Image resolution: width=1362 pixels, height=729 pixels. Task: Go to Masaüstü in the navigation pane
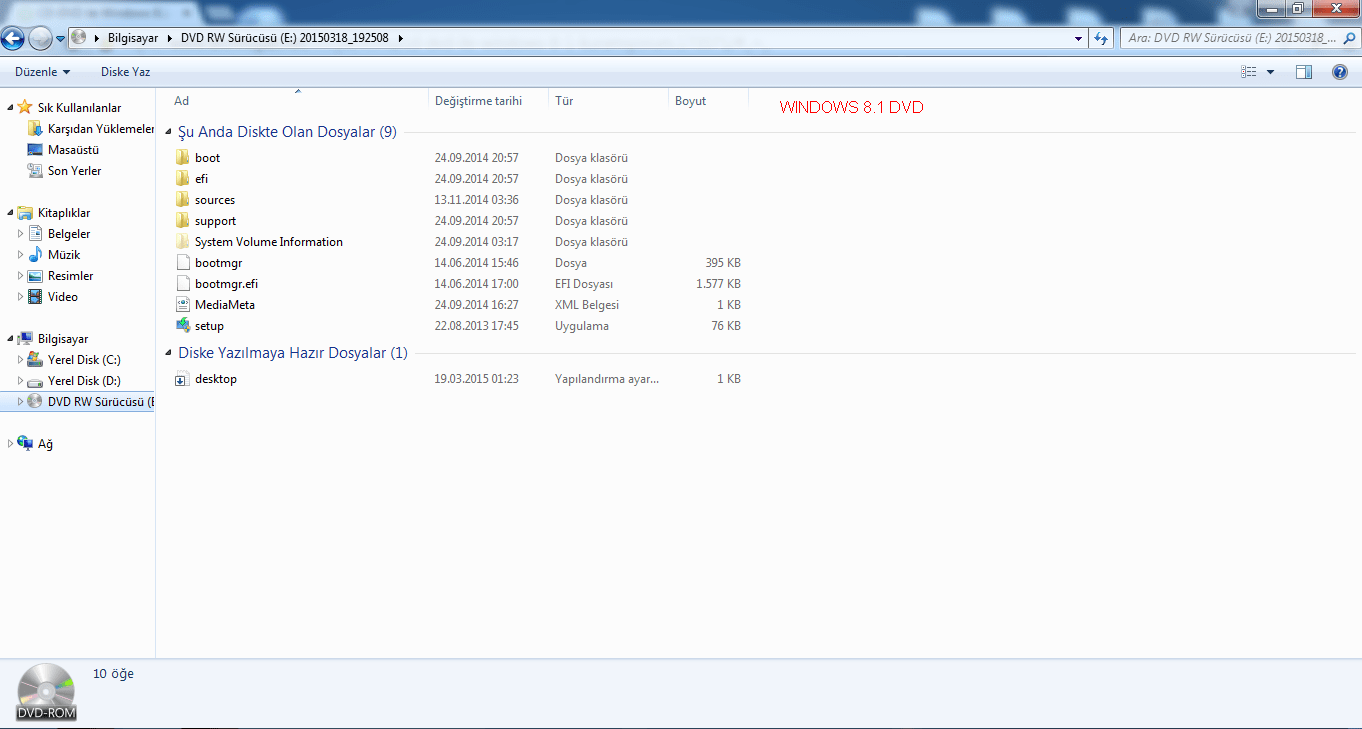(73, 150)
